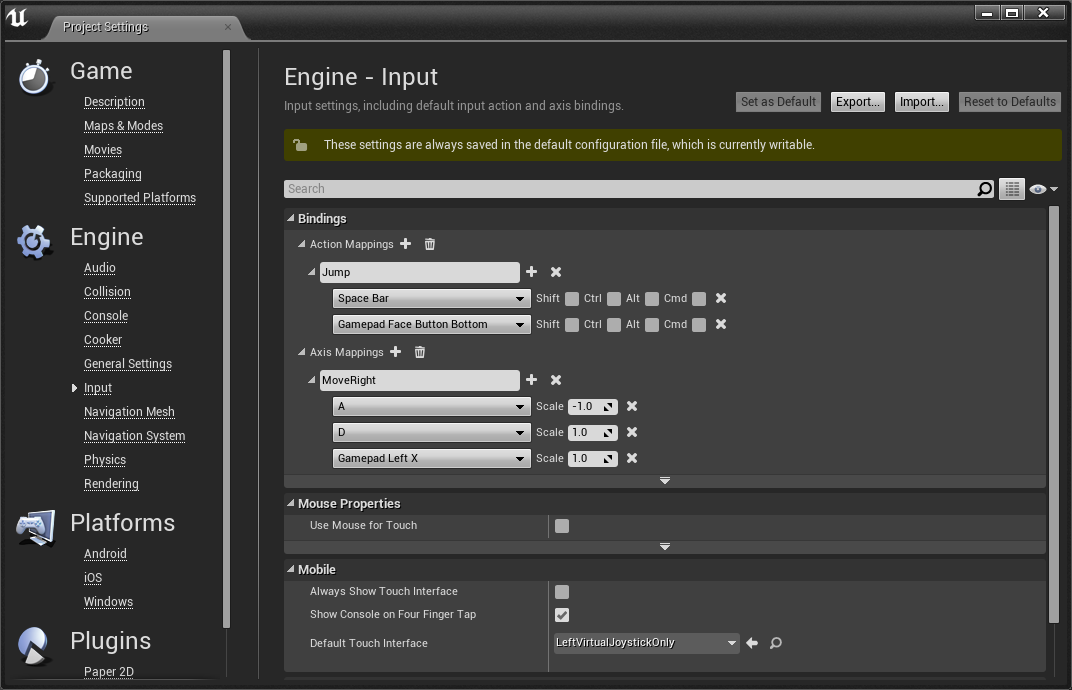Open view options eye icon menu
This screenshot has height=690, width=1072.
coord(1043,189)
